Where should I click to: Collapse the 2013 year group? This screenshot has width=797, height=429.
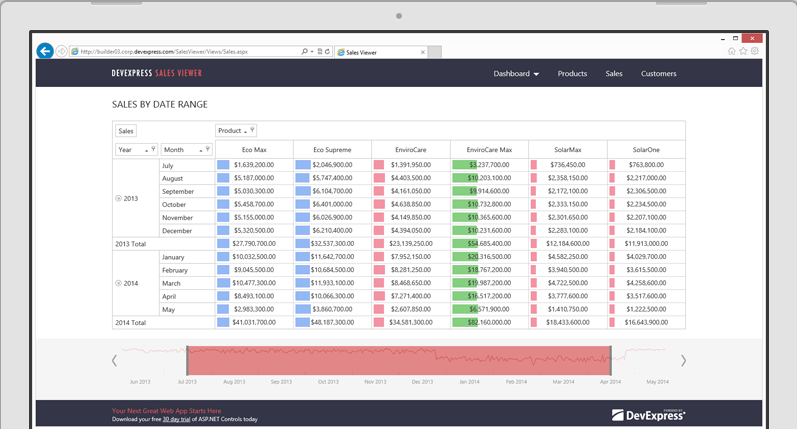pyautogui.click(x=118, y=198)
